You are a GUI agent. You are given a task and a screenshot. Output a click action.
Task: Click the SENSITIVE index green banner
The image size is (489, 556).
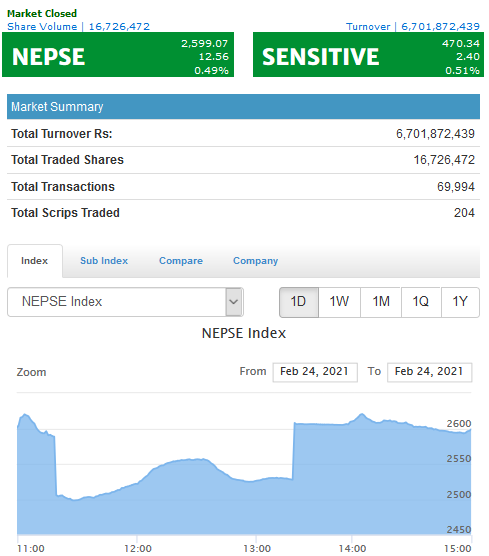[x=368, y=55]
